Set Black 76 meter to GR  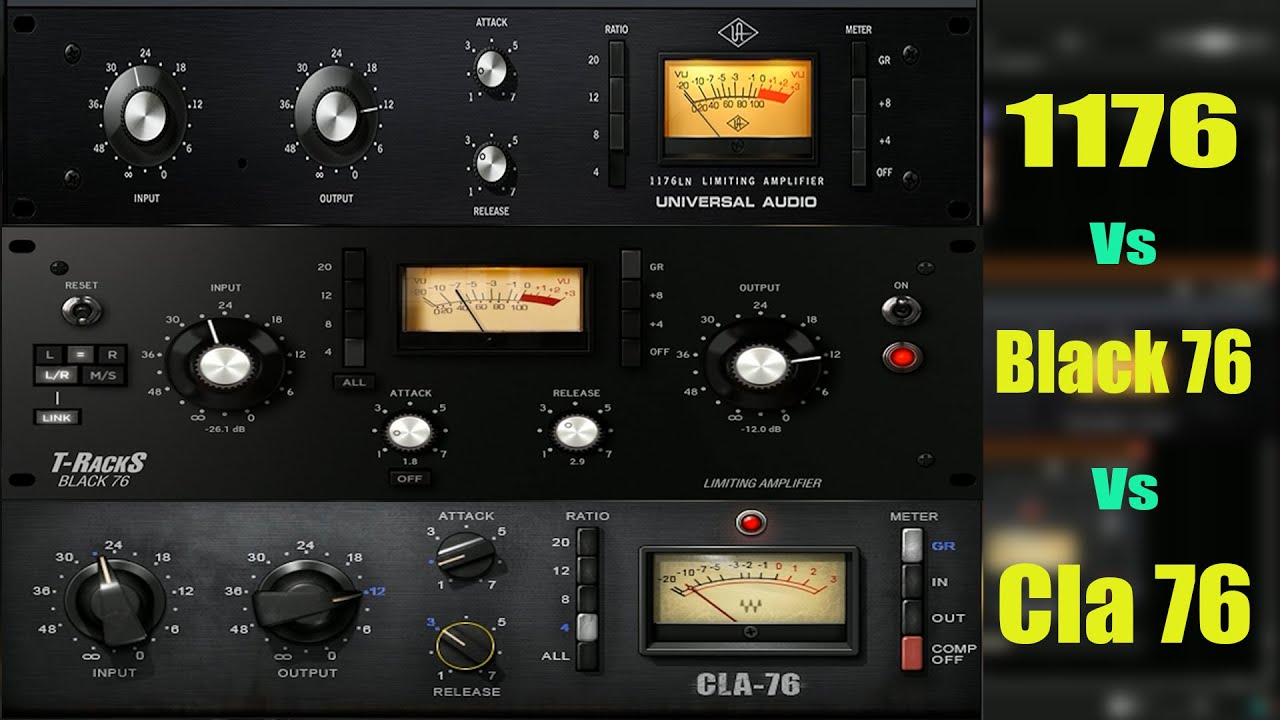click(x=630, y=264)
